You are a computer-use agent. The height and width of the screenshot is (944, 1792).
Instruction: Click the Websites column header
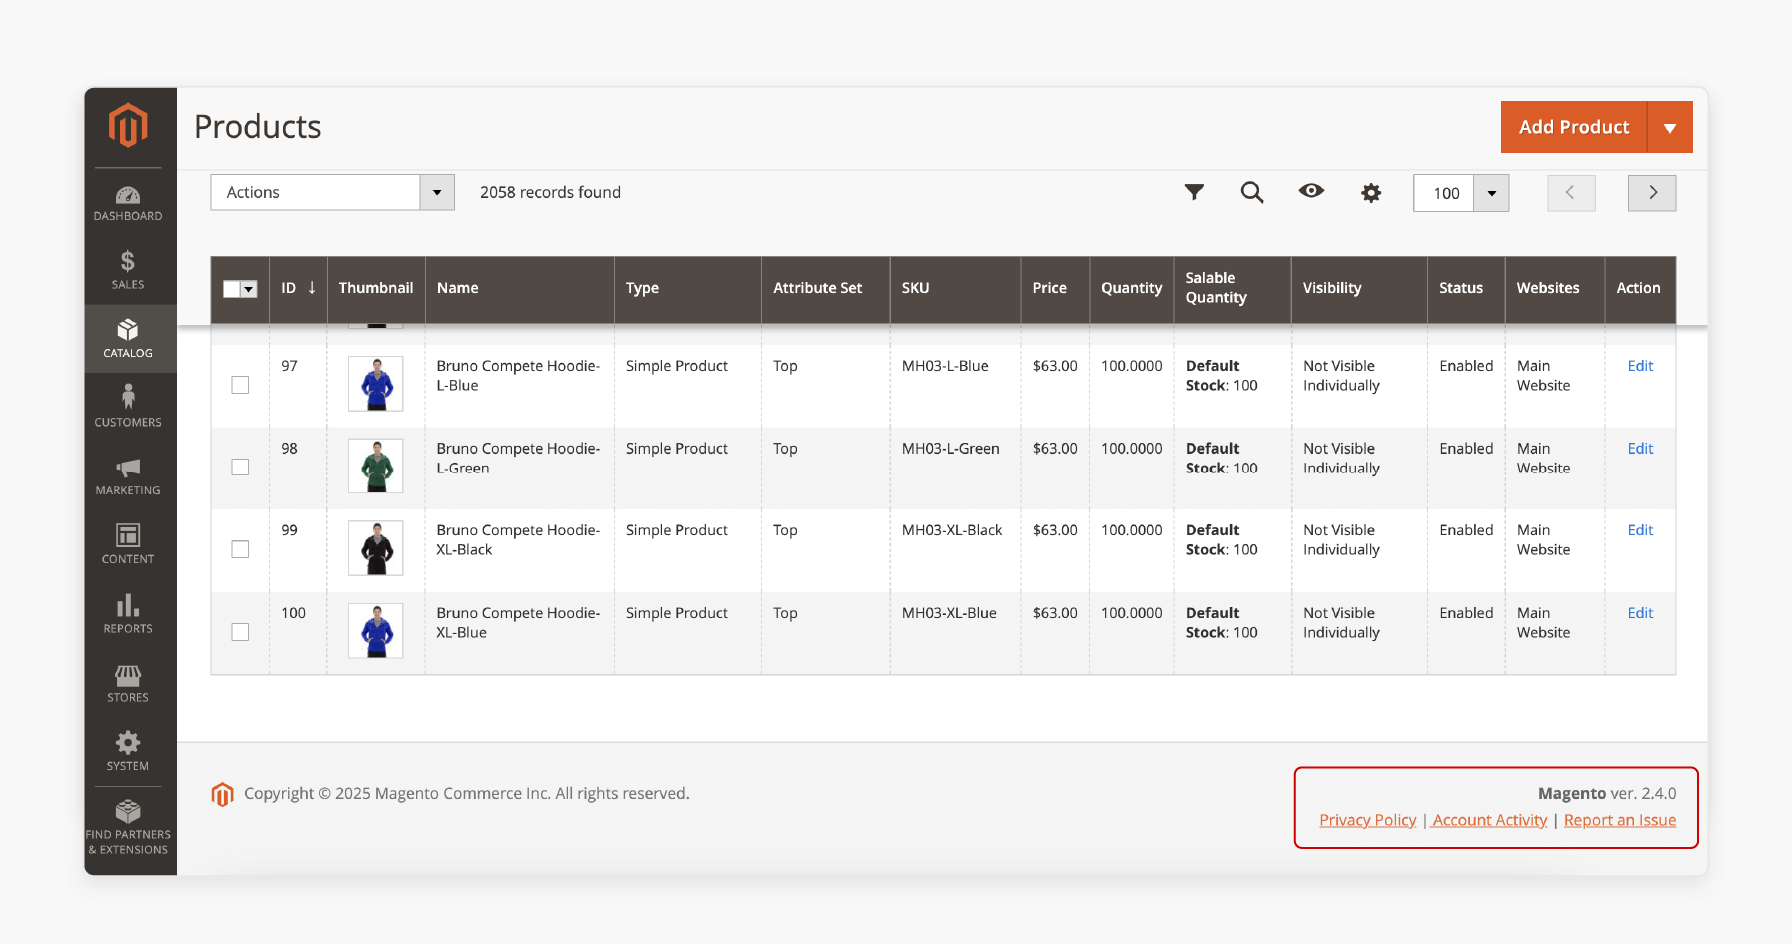1555,288
